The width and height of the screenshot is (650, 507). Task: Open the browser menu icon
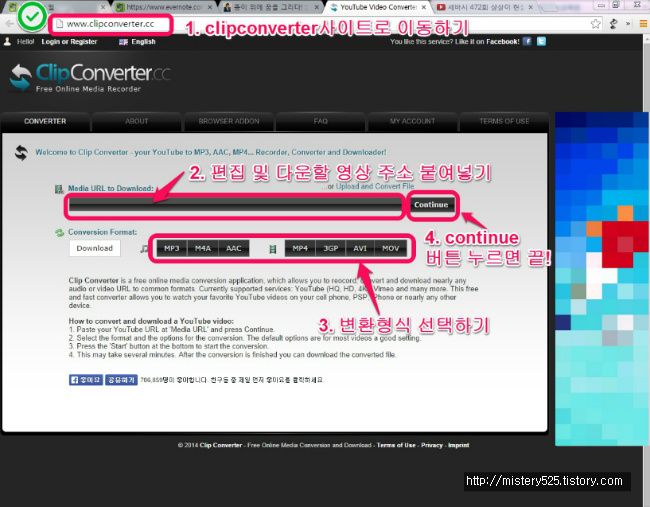point(644,24)
